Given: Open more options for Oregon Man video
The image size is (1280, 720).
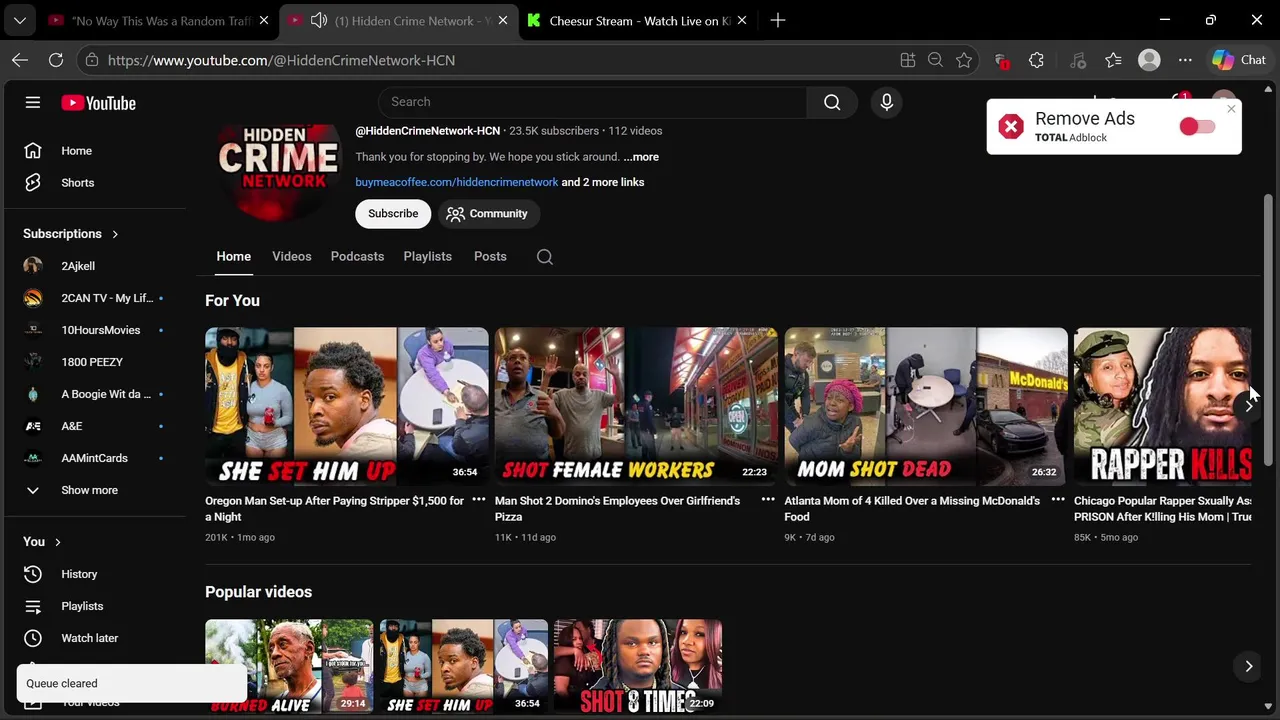Looking at the screenshot, I should (x=479, y=500).
